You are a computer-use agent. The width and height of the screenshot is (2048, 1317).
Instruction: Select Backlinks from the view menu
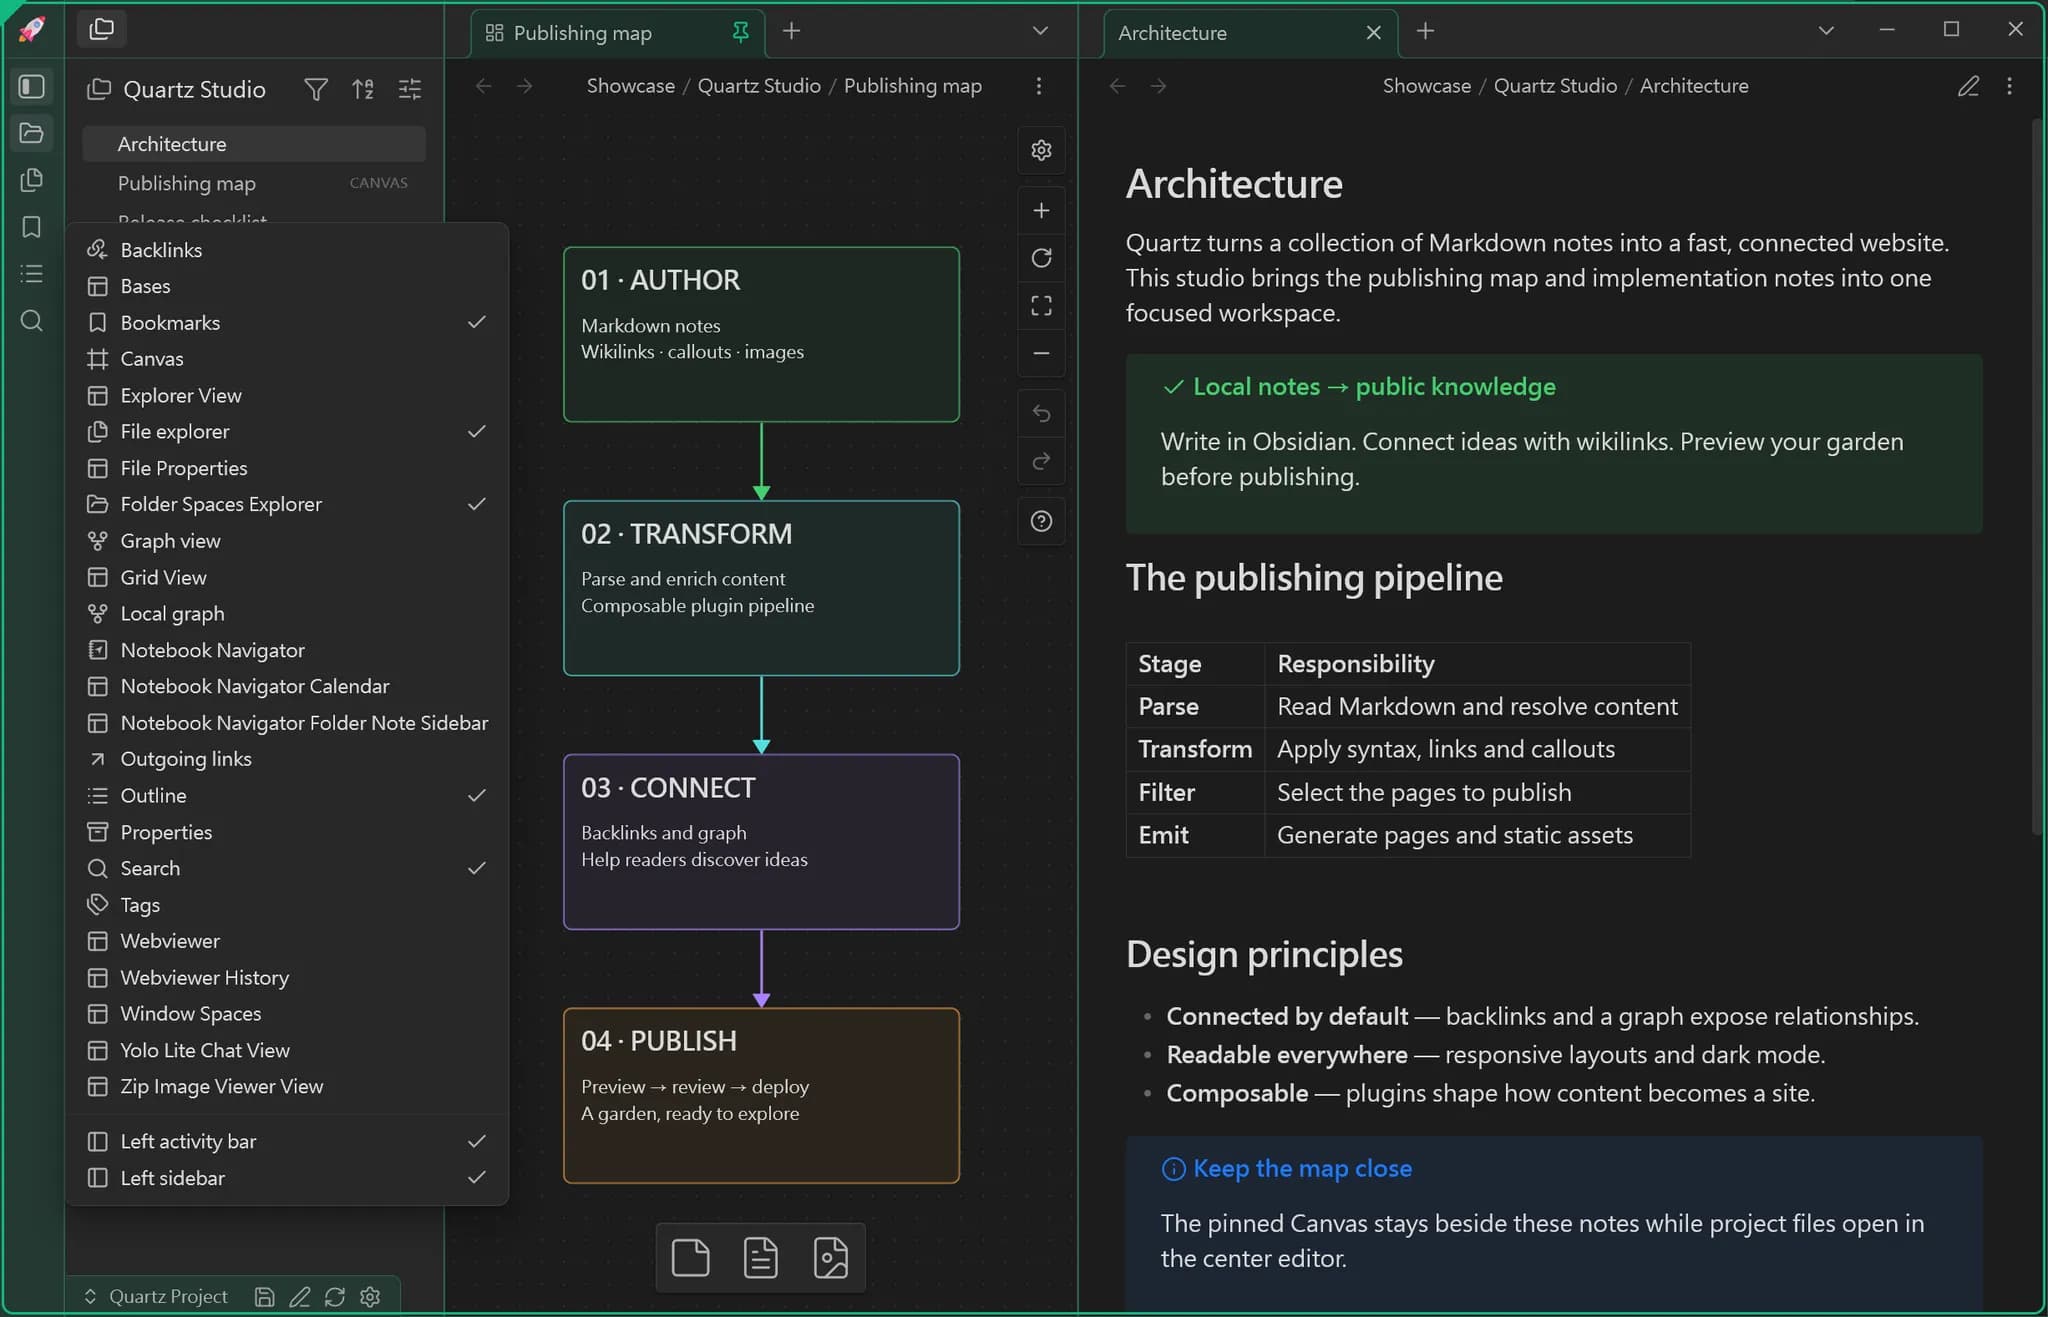(287, 250)
